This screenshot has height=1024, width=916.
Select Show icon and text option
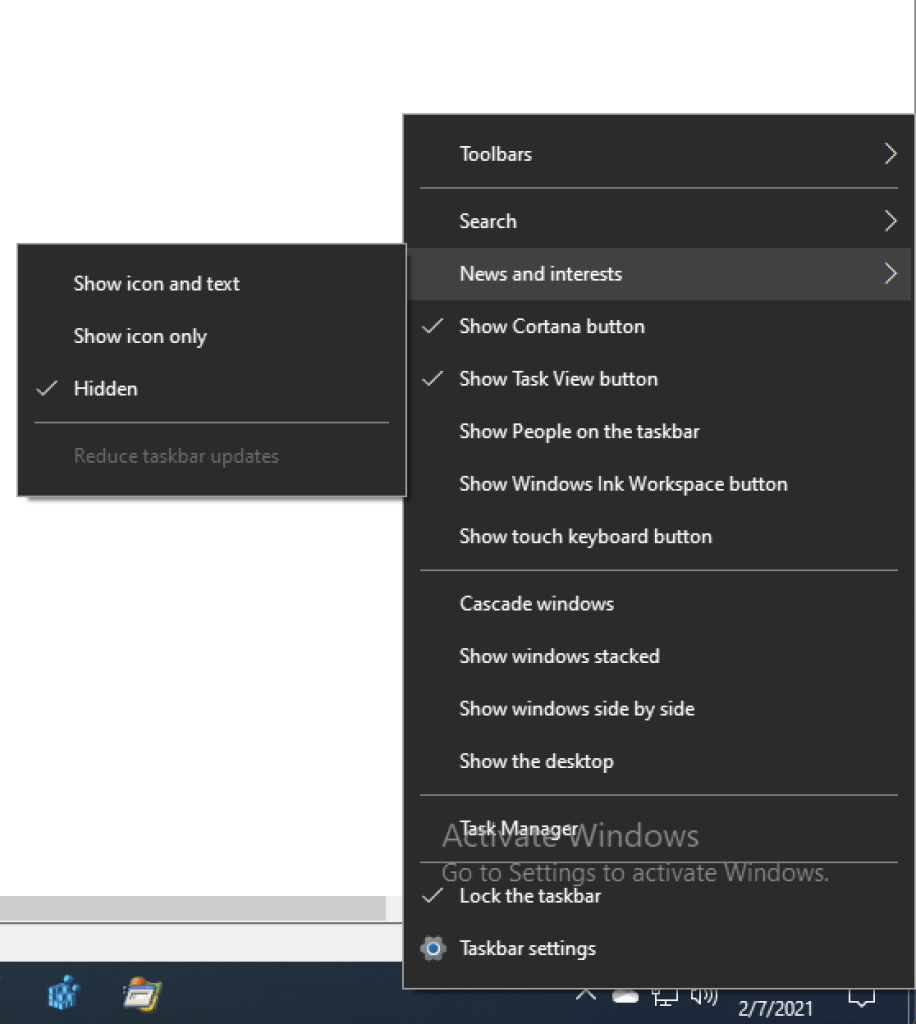point(156,284)
